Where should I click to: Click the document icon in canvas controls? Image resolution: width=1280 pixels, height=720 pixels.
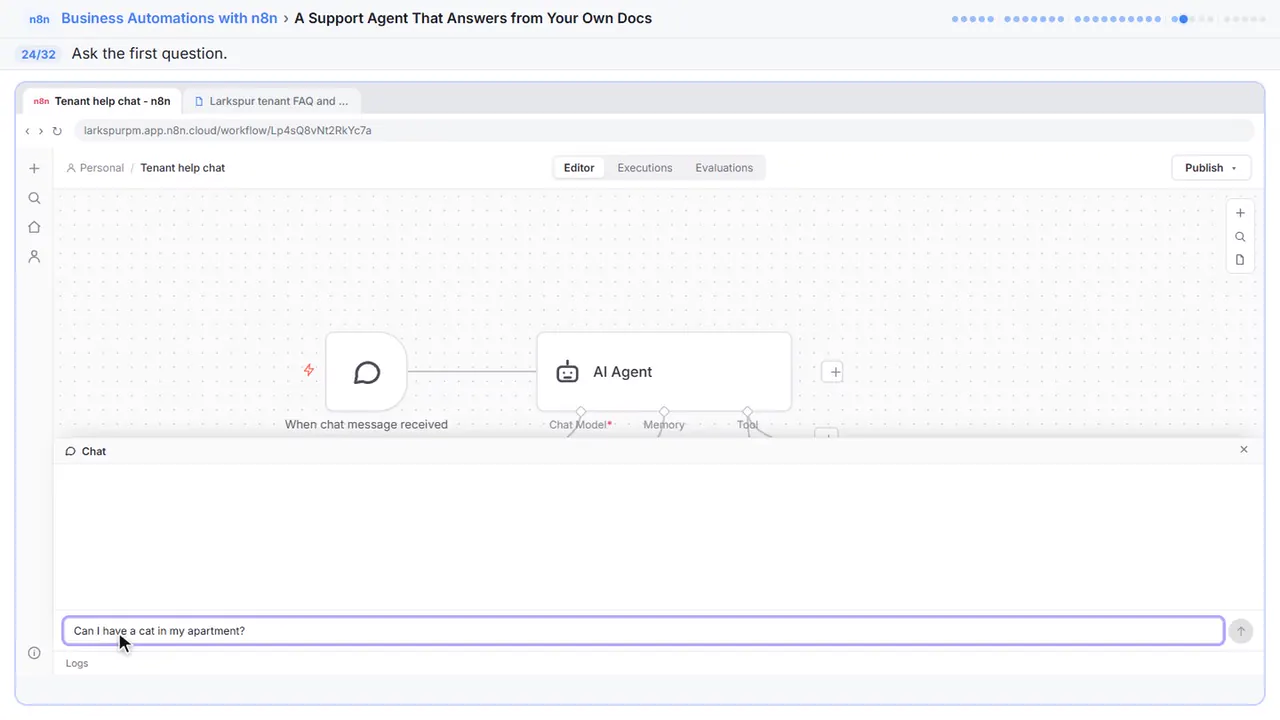[1240, 260]
